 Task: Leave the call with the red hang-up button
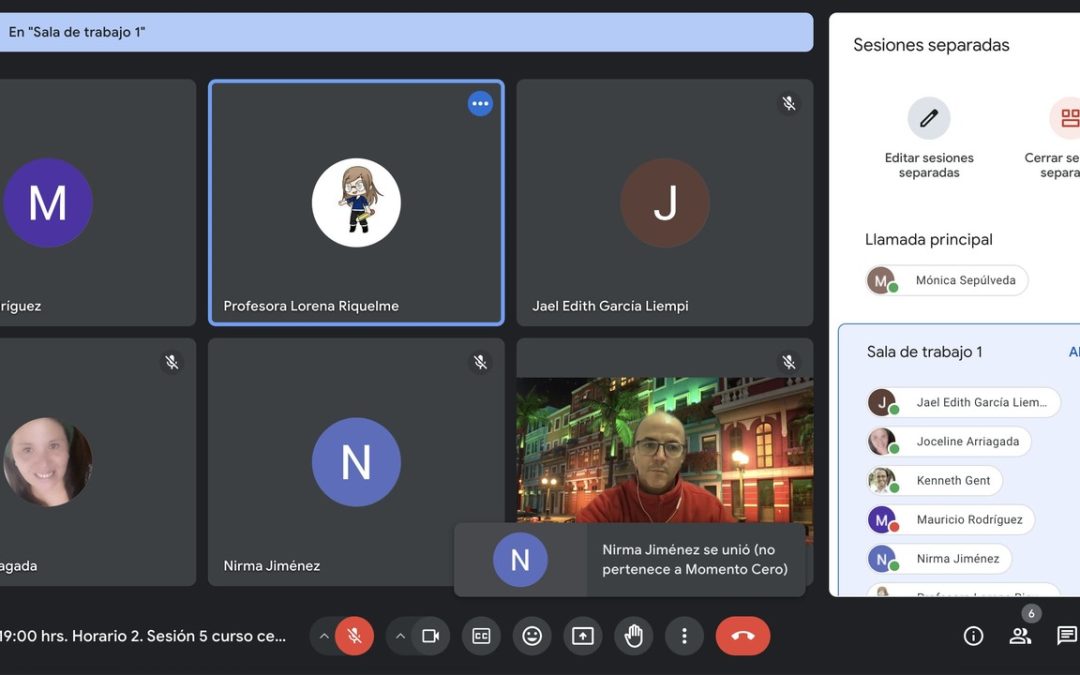pyautogui.click(x=742, y=636)
